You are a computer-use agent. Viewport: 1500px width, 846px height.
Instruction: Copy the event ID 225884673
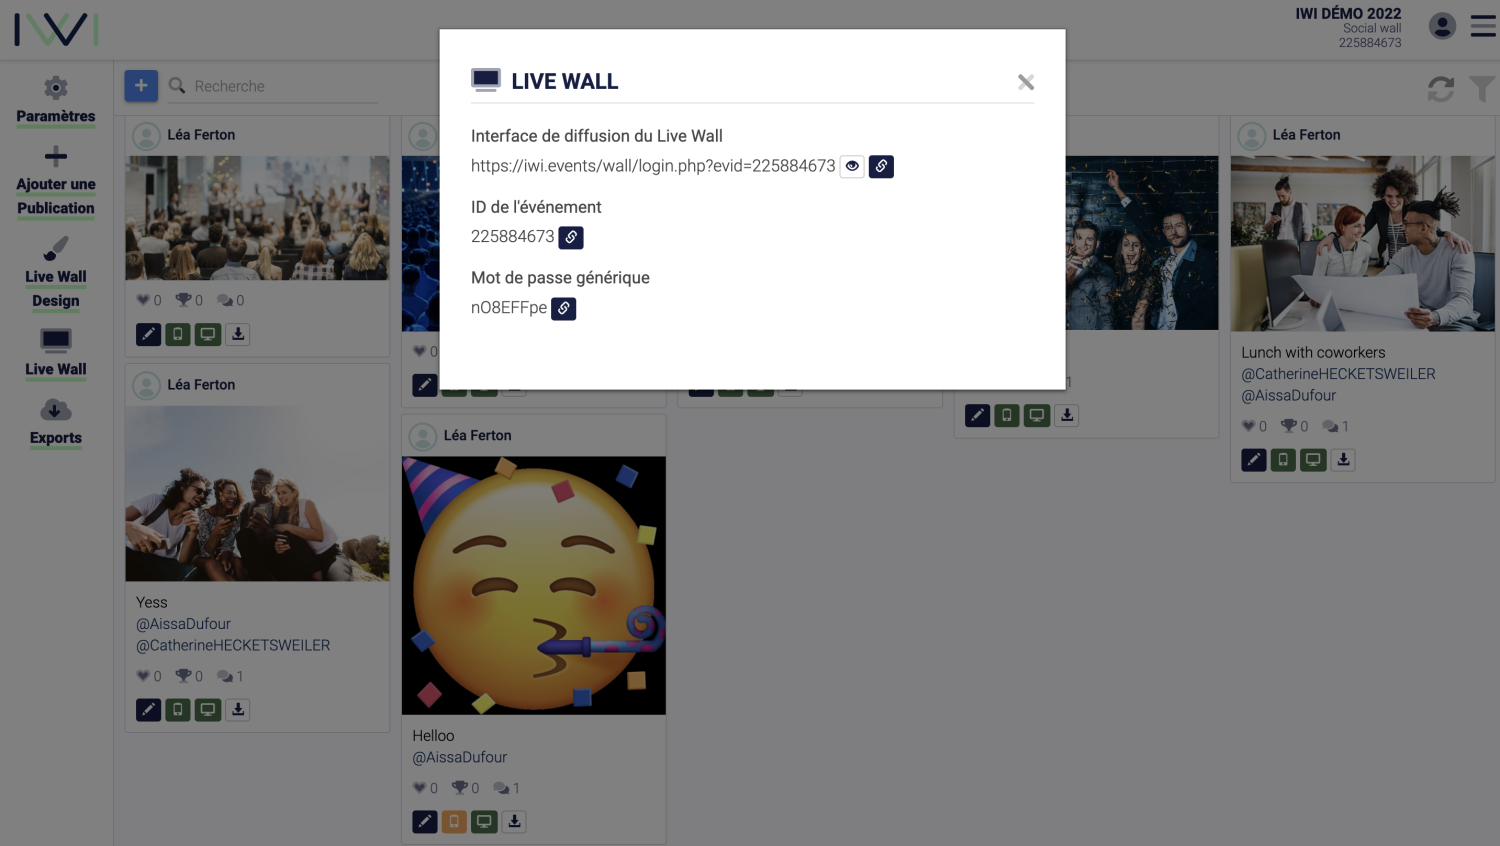tap(571, 237)
